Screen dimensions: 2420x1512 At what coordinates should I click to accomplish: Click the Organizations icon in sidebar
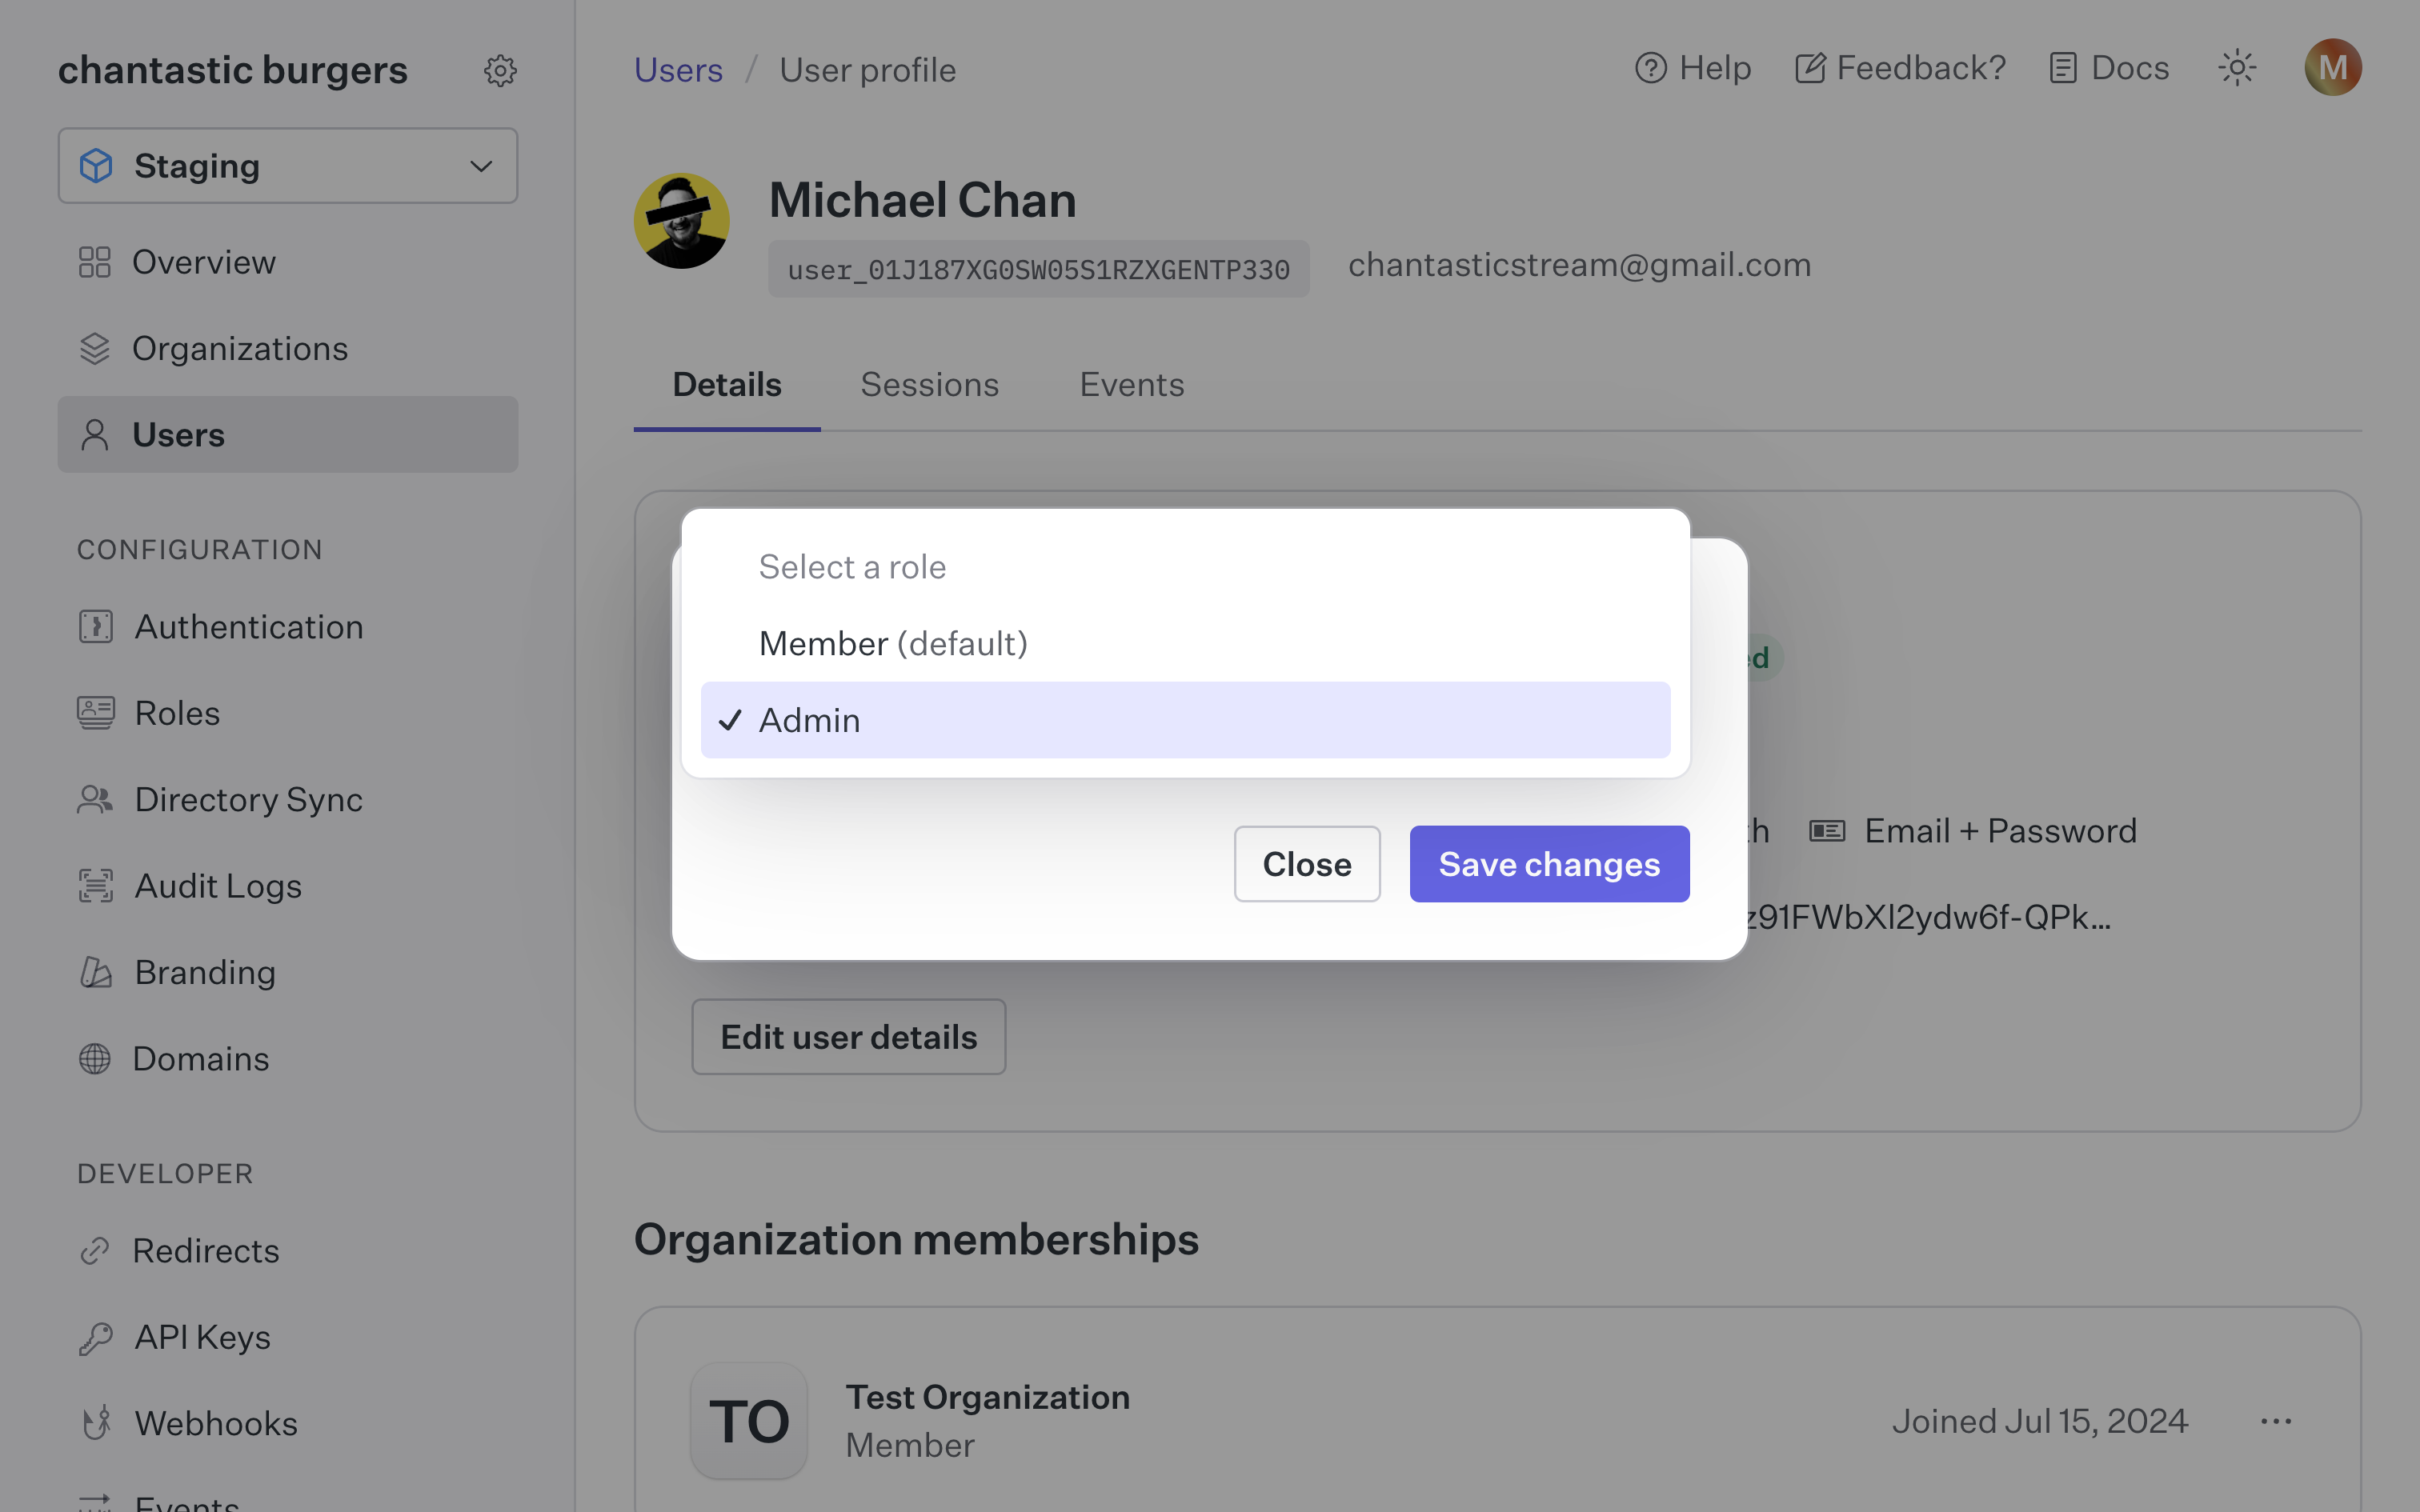click(96, 346)
